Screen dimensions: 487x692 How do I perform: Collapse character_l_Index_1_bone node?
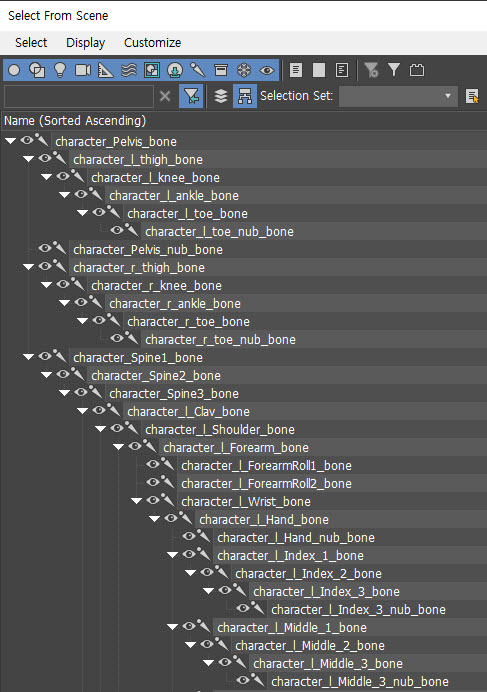point(173,555)
